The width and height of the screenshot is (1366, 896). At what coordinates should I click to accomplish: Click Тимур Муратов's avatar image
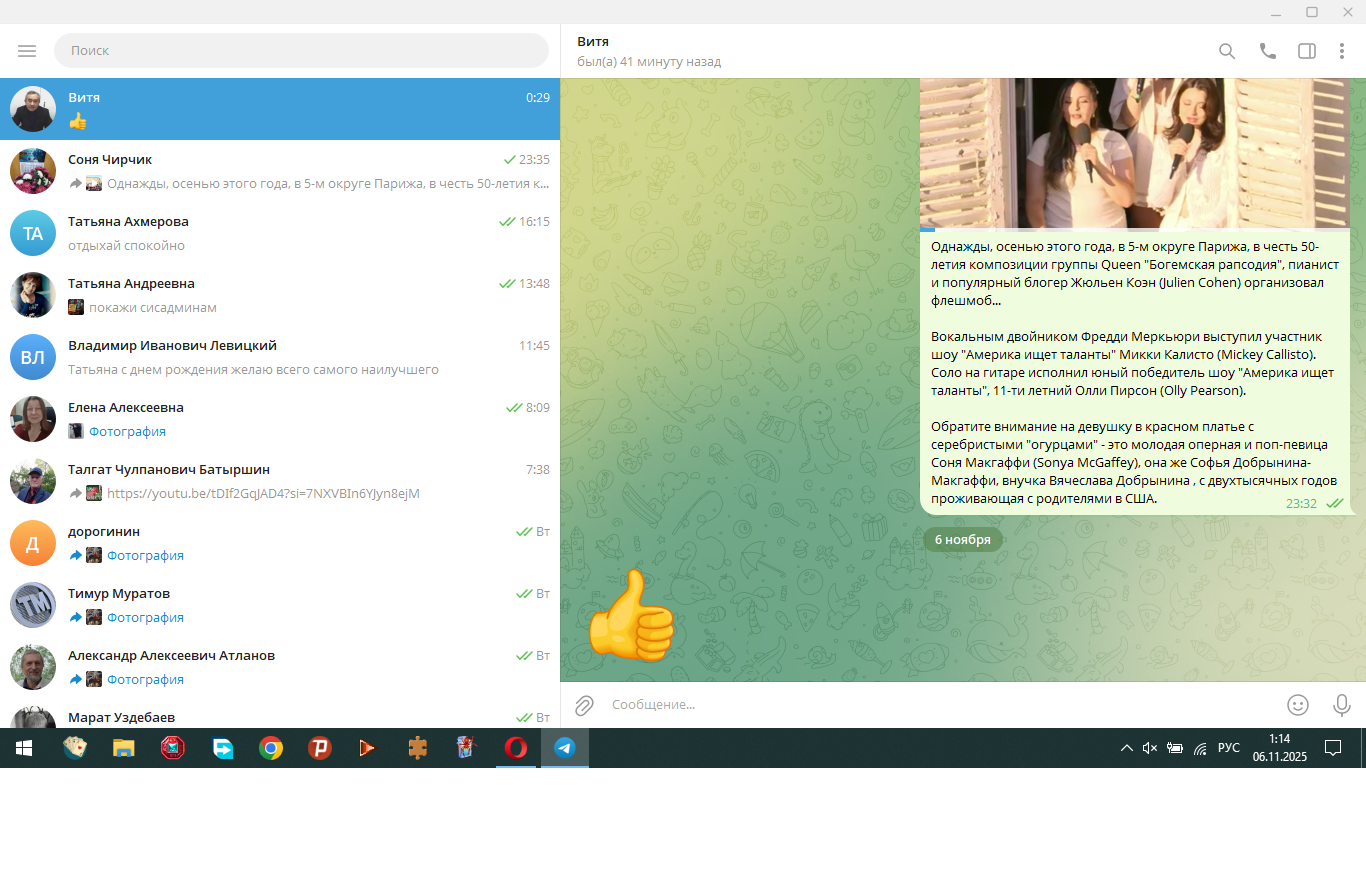(x=33, y=605)
